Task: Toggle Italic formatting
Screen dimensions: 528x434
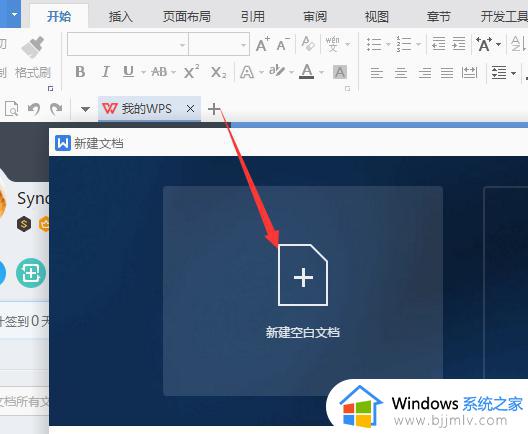Action: 105,72
